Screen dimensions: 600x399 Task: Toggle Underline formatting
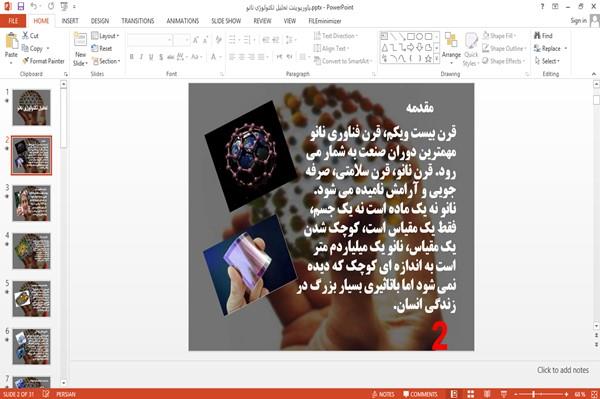click(x=151, y=57)
